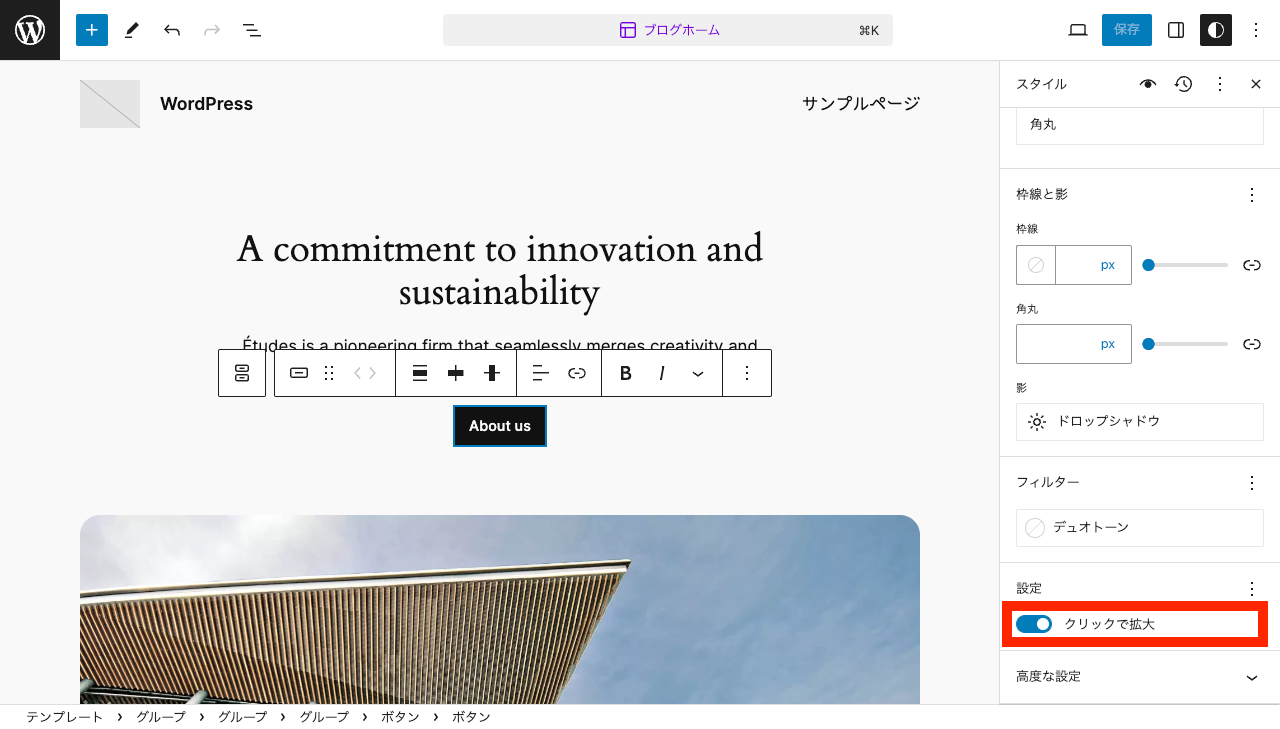Unlink the 角丸 corners link icon
1280x729 pixels.
tap(1252, 344)
